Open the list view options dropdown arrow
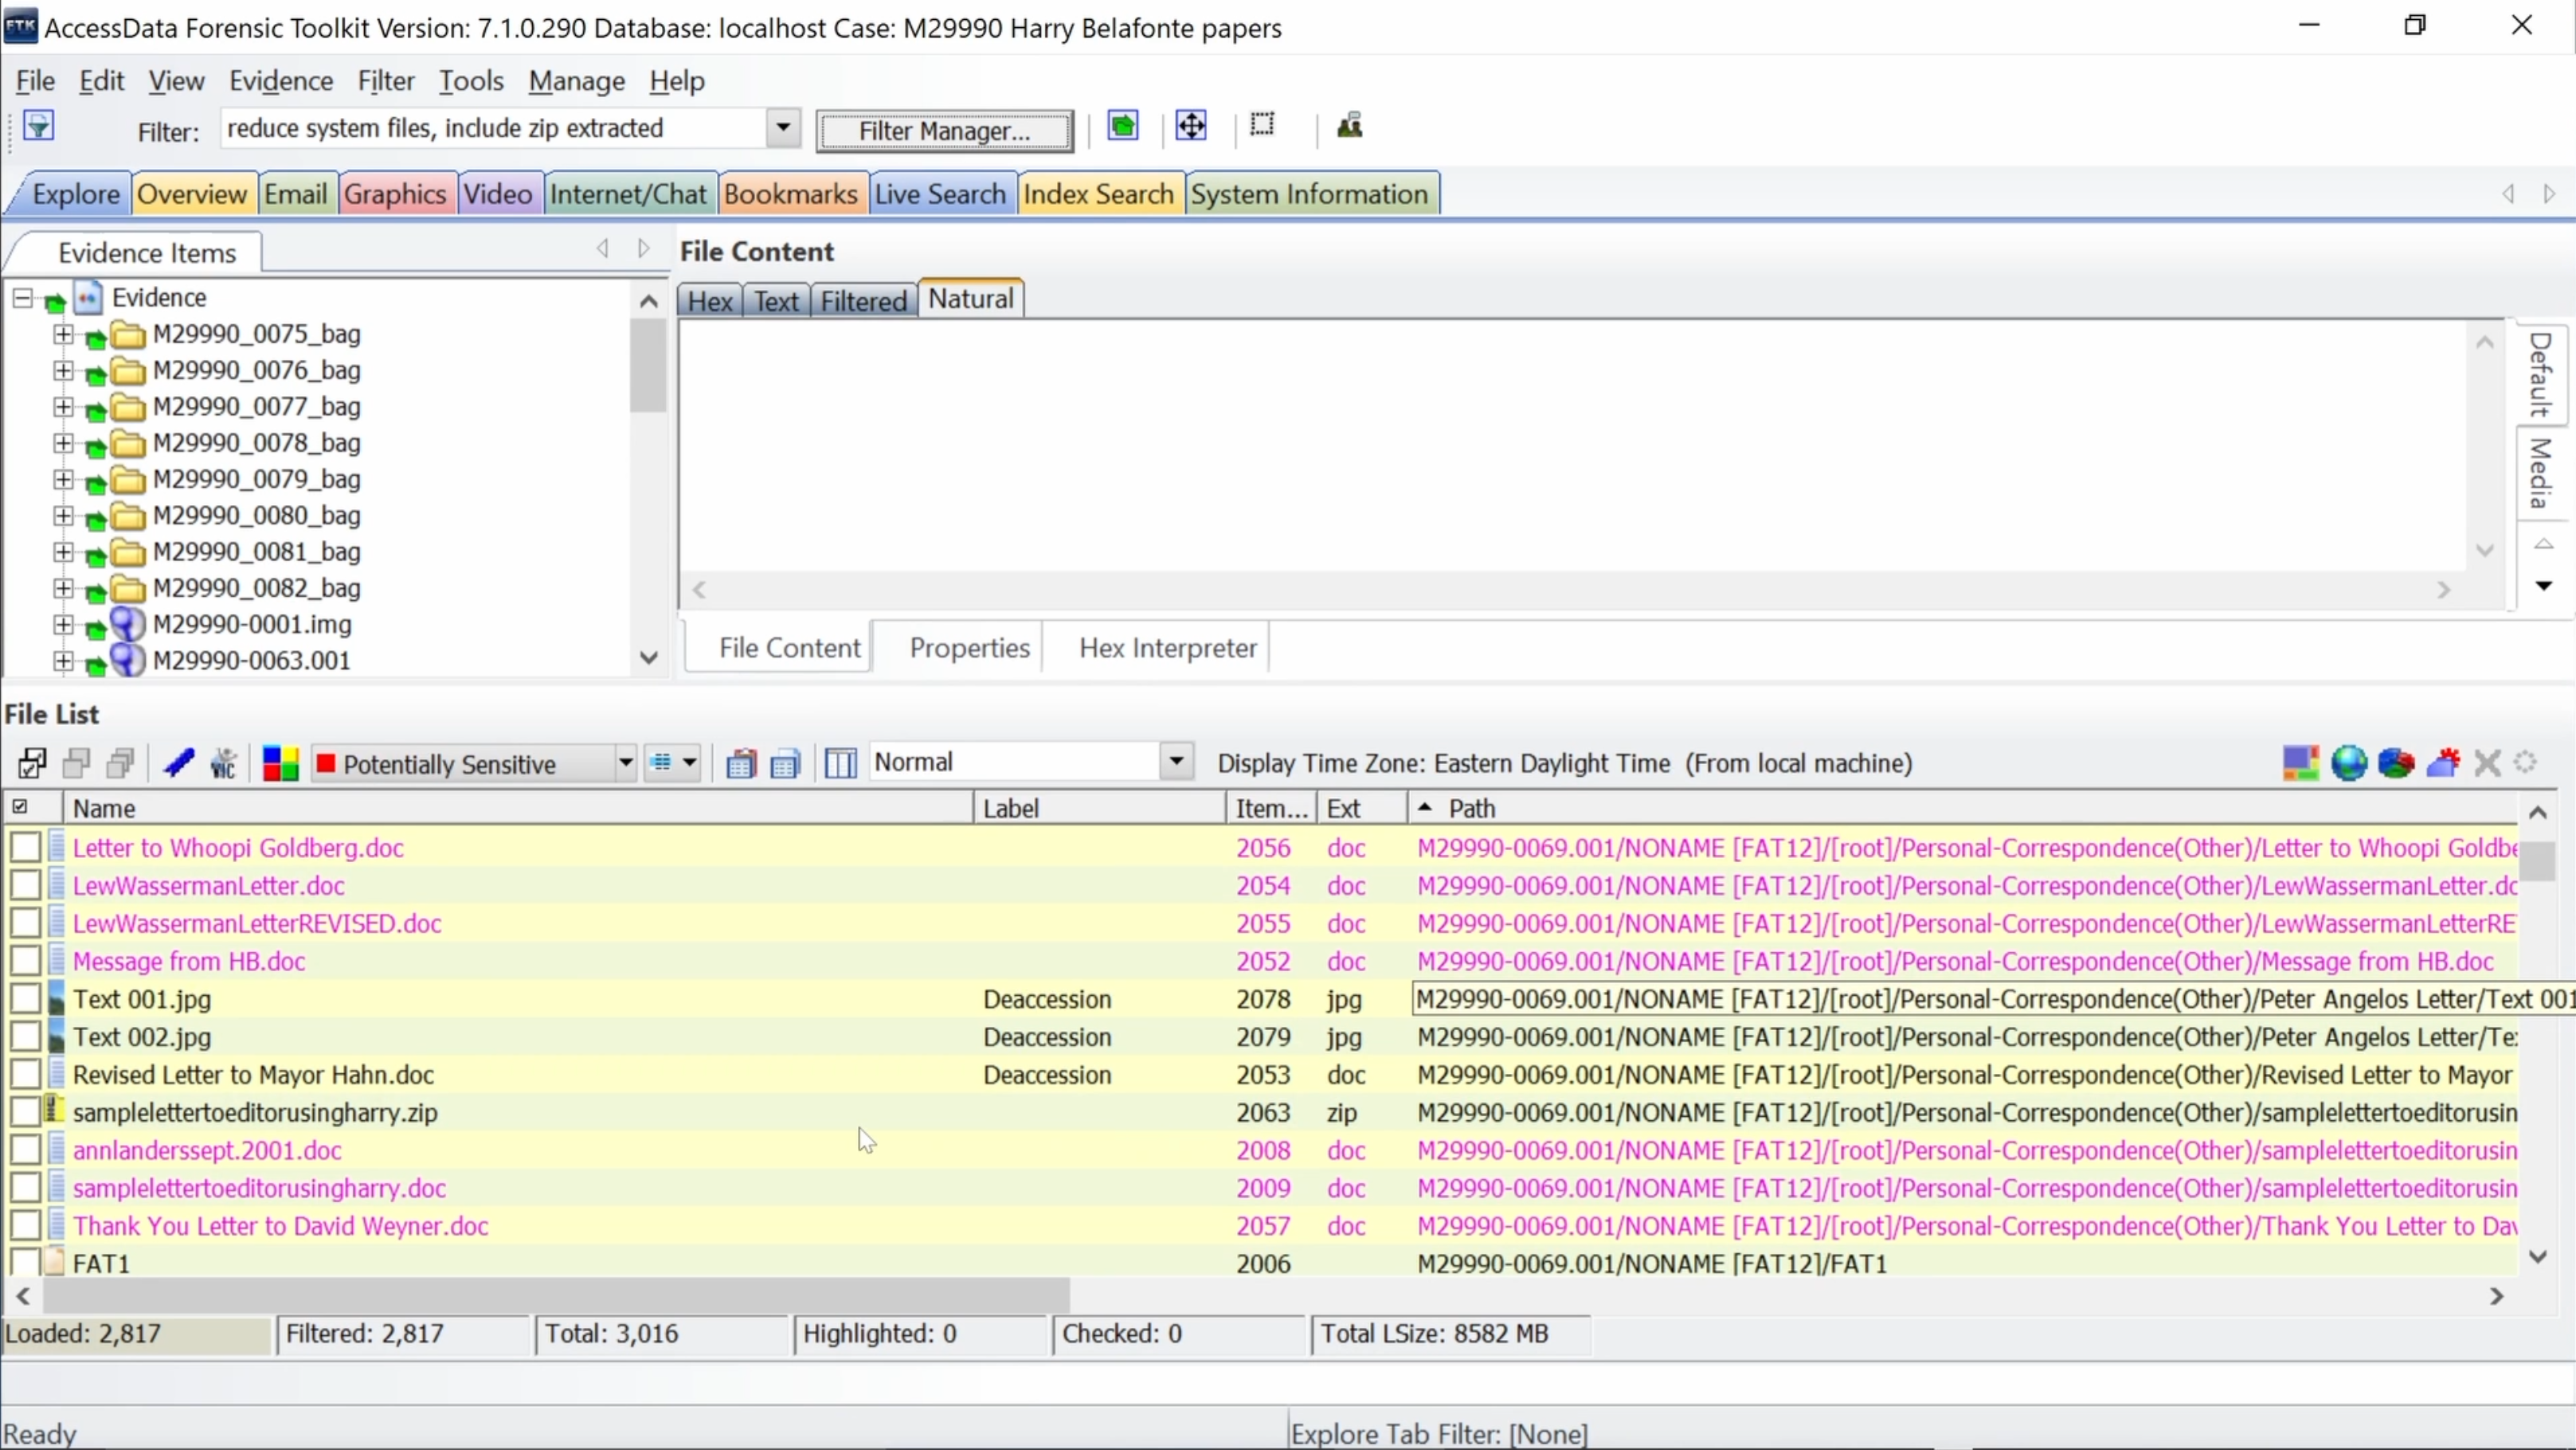This screenshot has height=1450, width=2576. point(690,764)
